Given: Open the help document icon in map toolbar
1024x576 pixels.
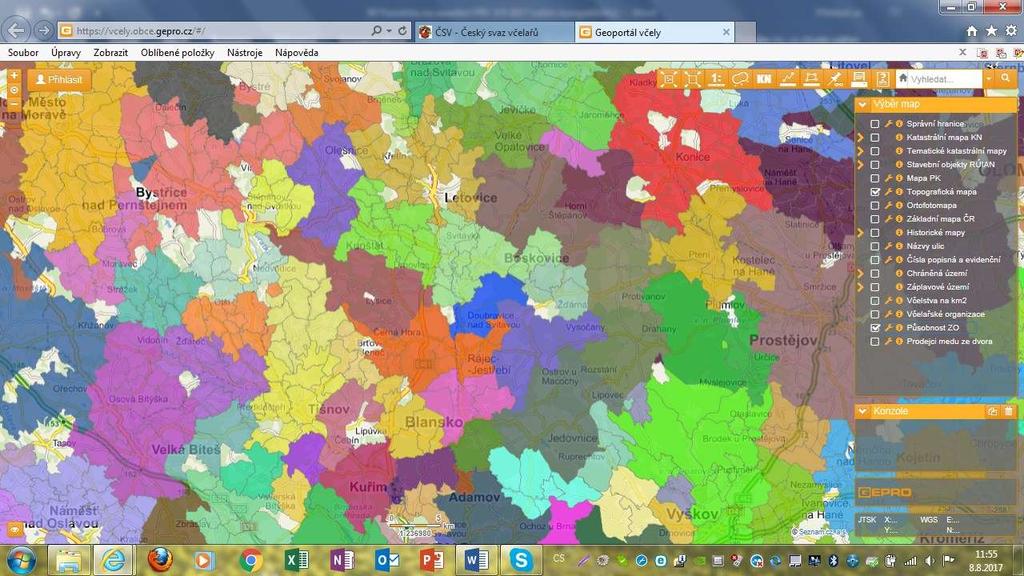Looking at the screenshot, I should tap(882, 79).
